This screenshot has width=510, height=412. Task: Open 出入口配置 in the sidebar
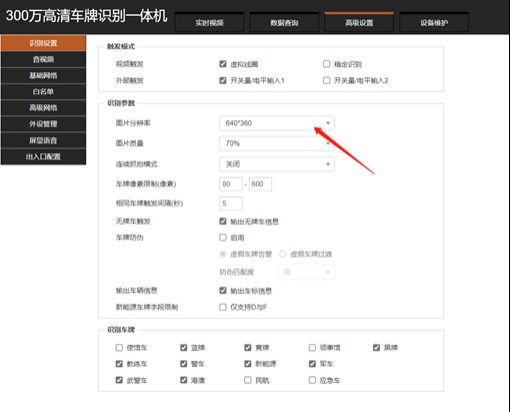pos(43,156)
